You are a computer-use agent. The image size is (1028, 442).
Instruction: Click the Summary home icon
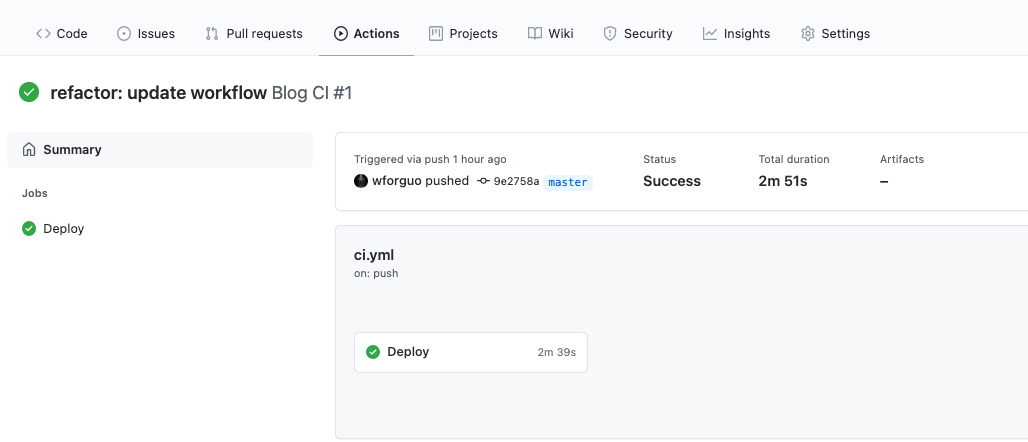click(x=29, y=150)
